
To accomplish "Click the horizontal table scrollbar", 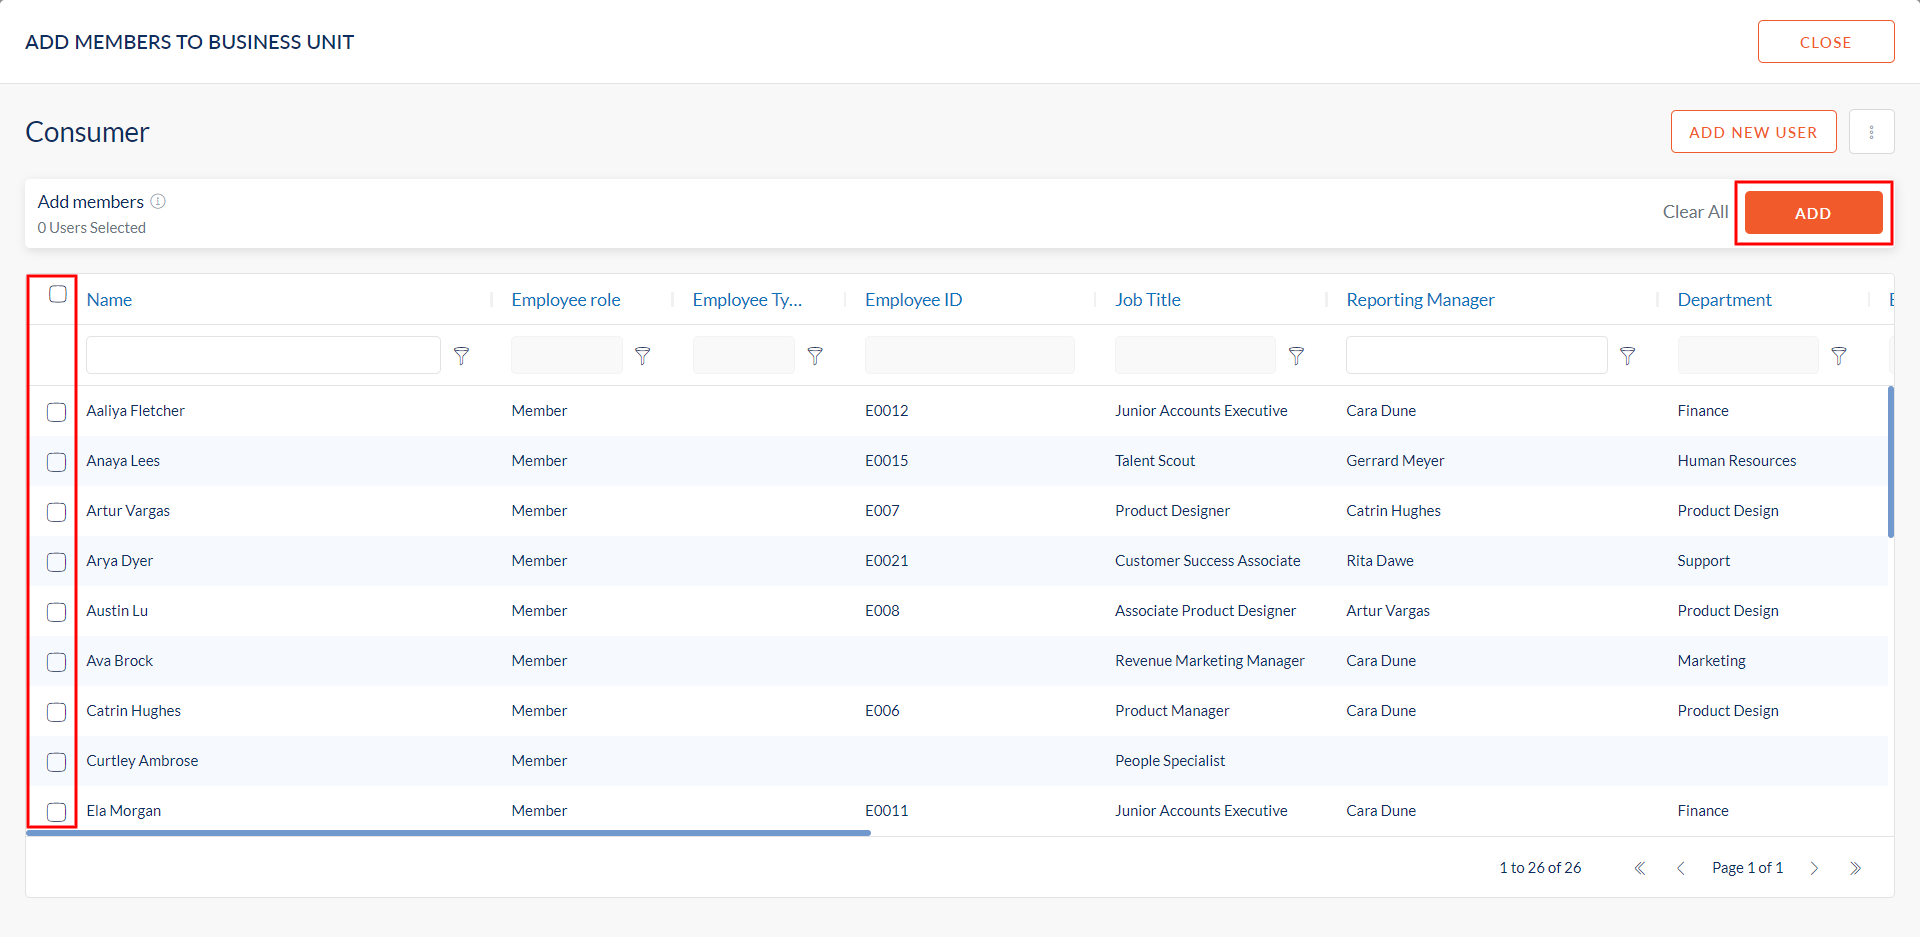I will click(x=448, y=832).
